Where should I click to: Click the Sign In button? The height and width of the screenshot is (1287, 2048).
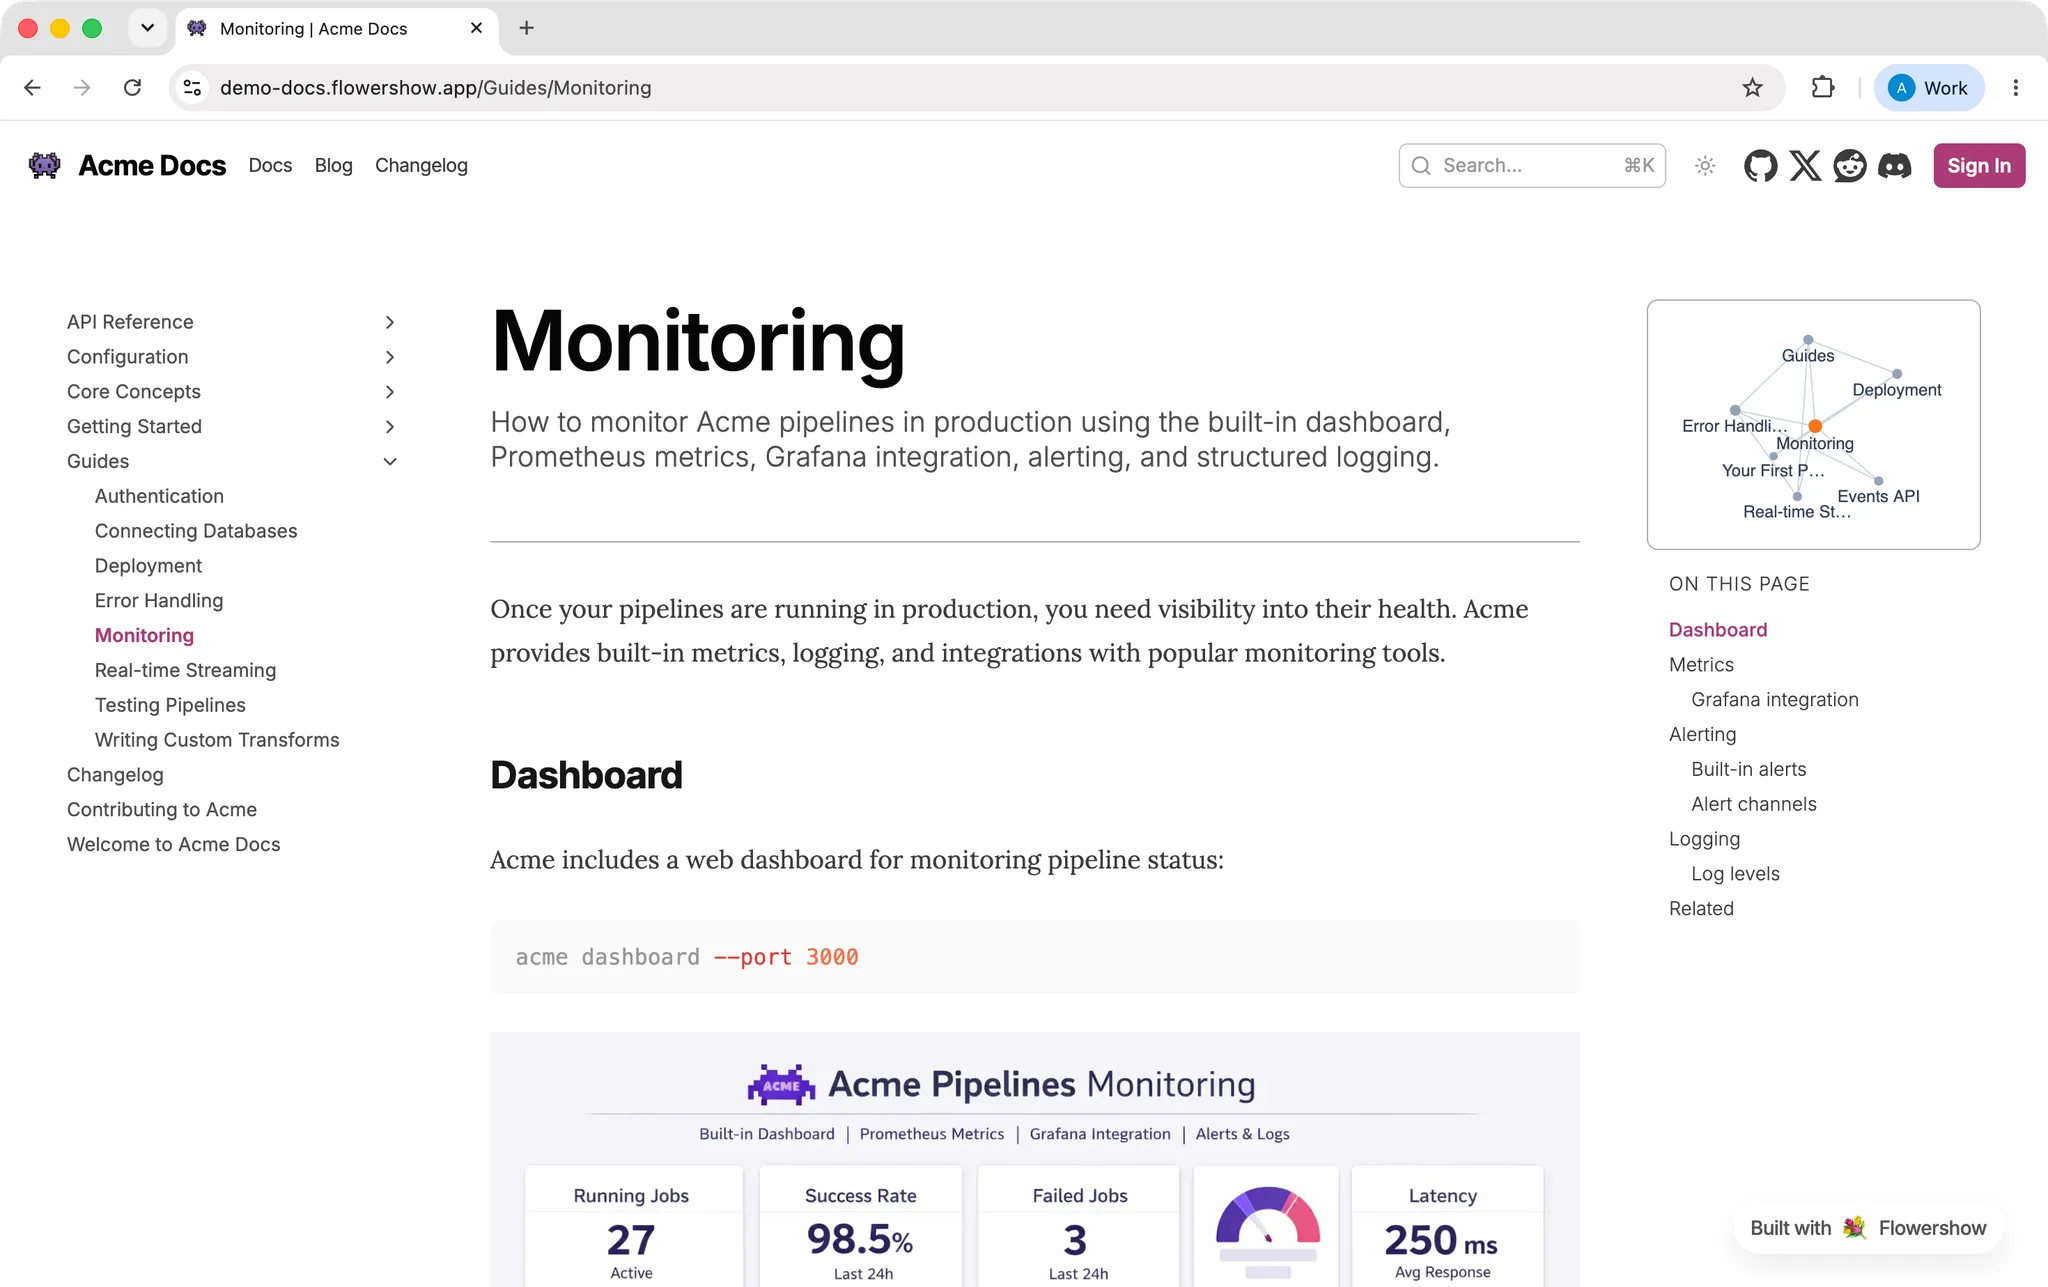(1979, 166)
